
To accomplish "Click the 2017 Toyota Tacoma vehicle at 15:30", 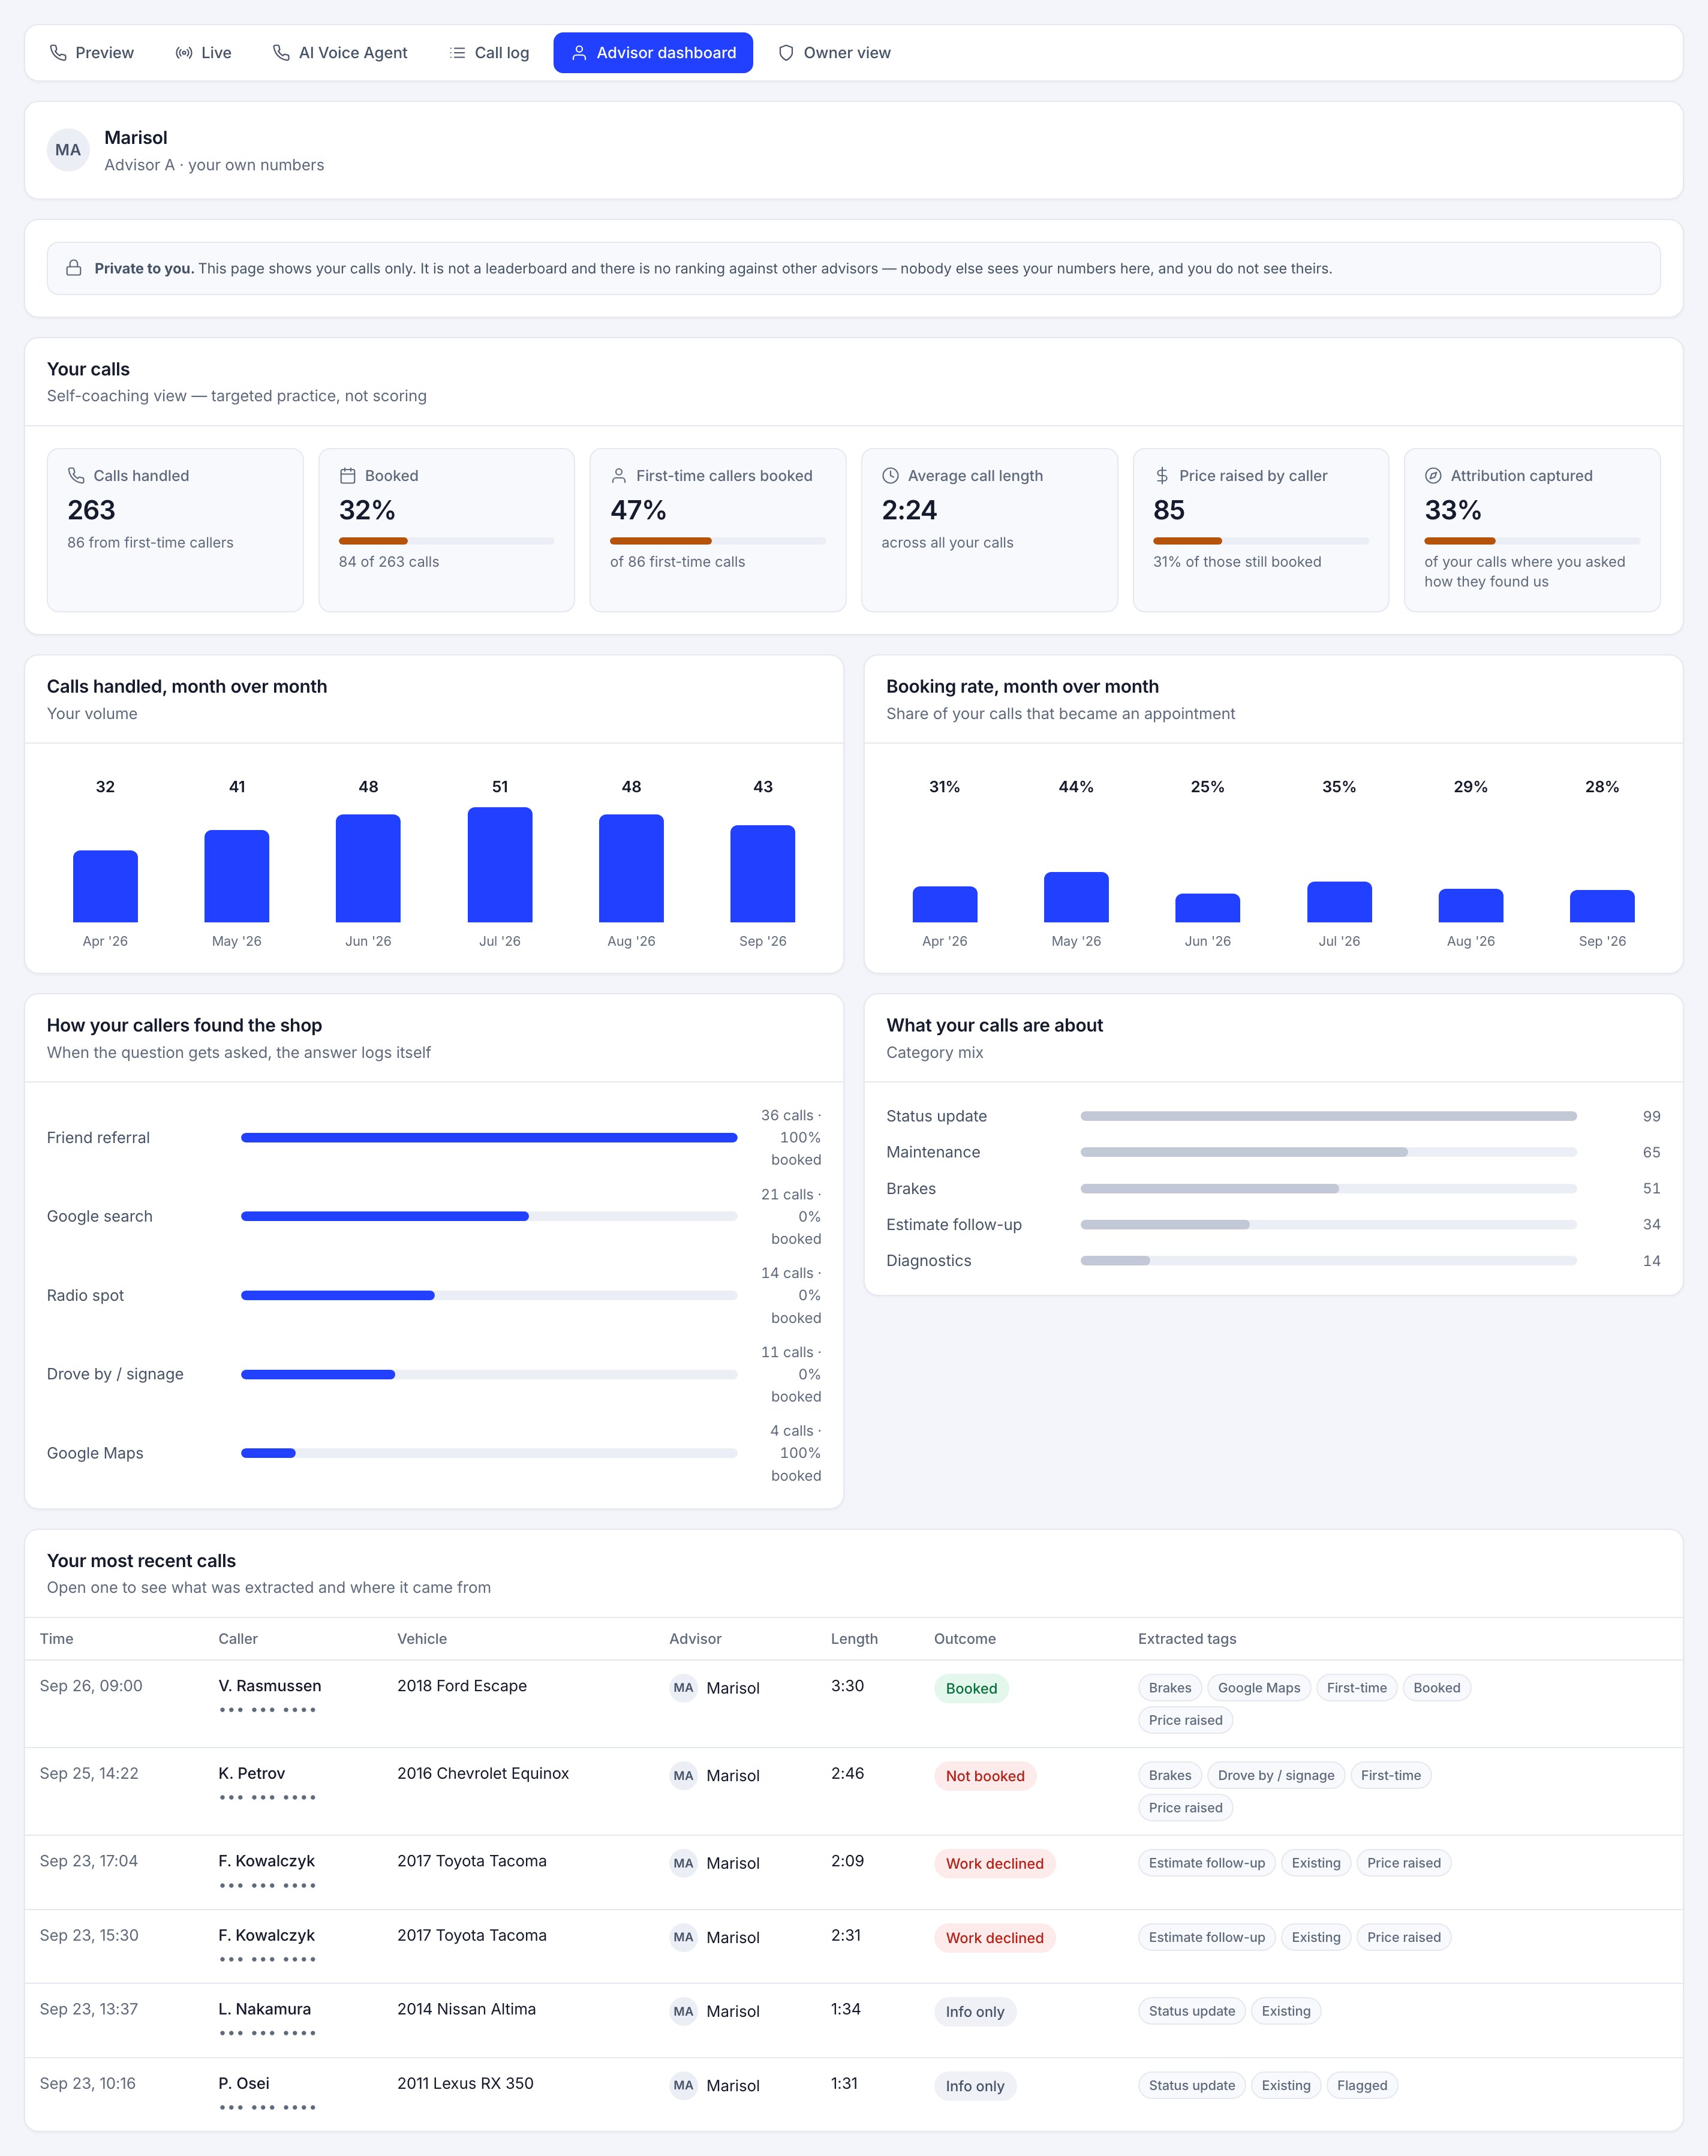I will (x=472, y=1935).
